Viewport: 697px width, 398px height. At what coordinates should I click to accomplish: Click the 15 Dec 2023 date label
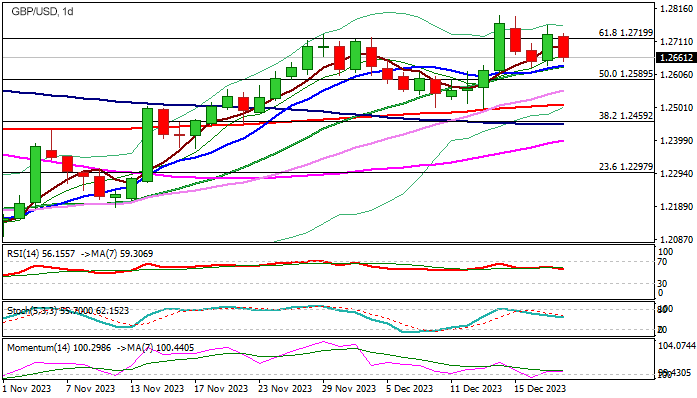(x=540, y=389)
